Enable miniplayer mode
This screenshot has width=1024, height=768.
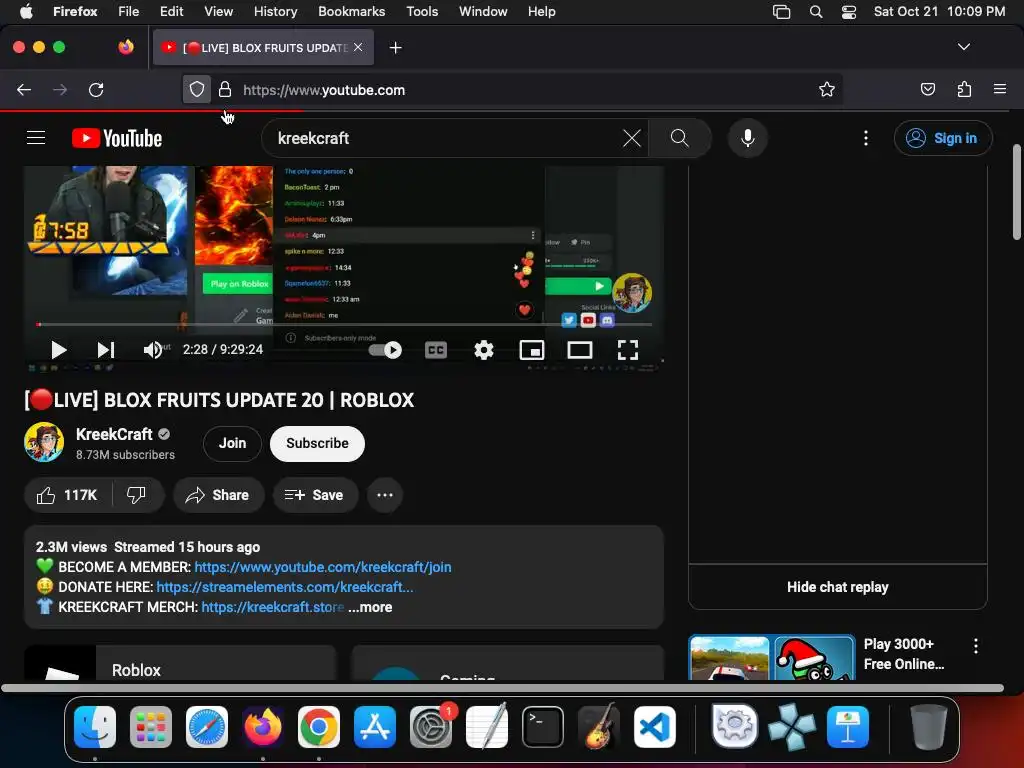[x=532, y=350]
